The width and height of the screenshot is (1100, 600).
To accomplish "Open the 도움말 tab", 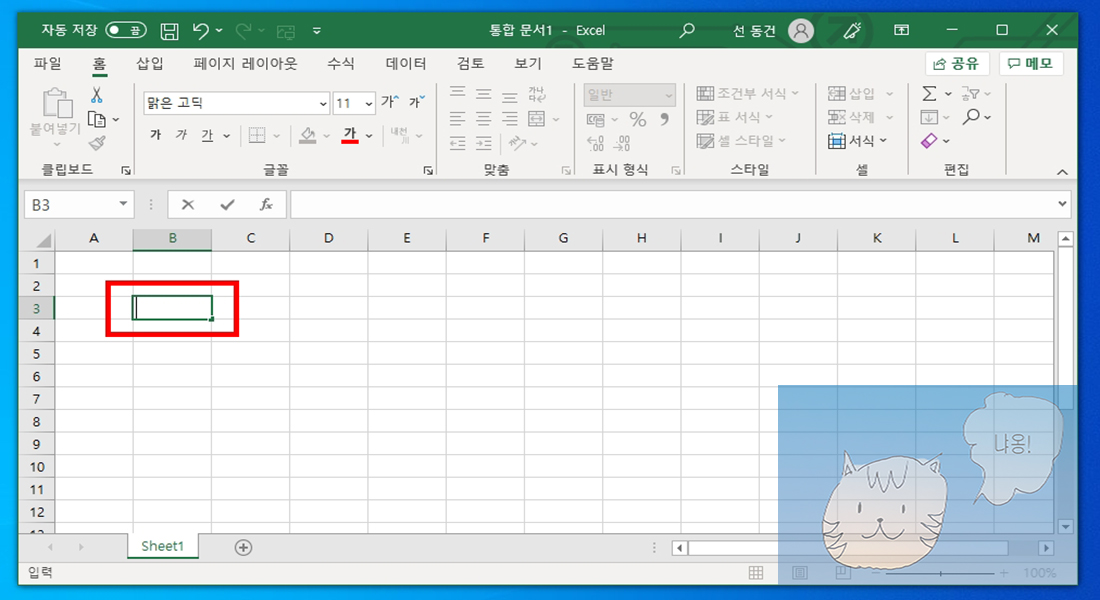I will coord(593,63).
